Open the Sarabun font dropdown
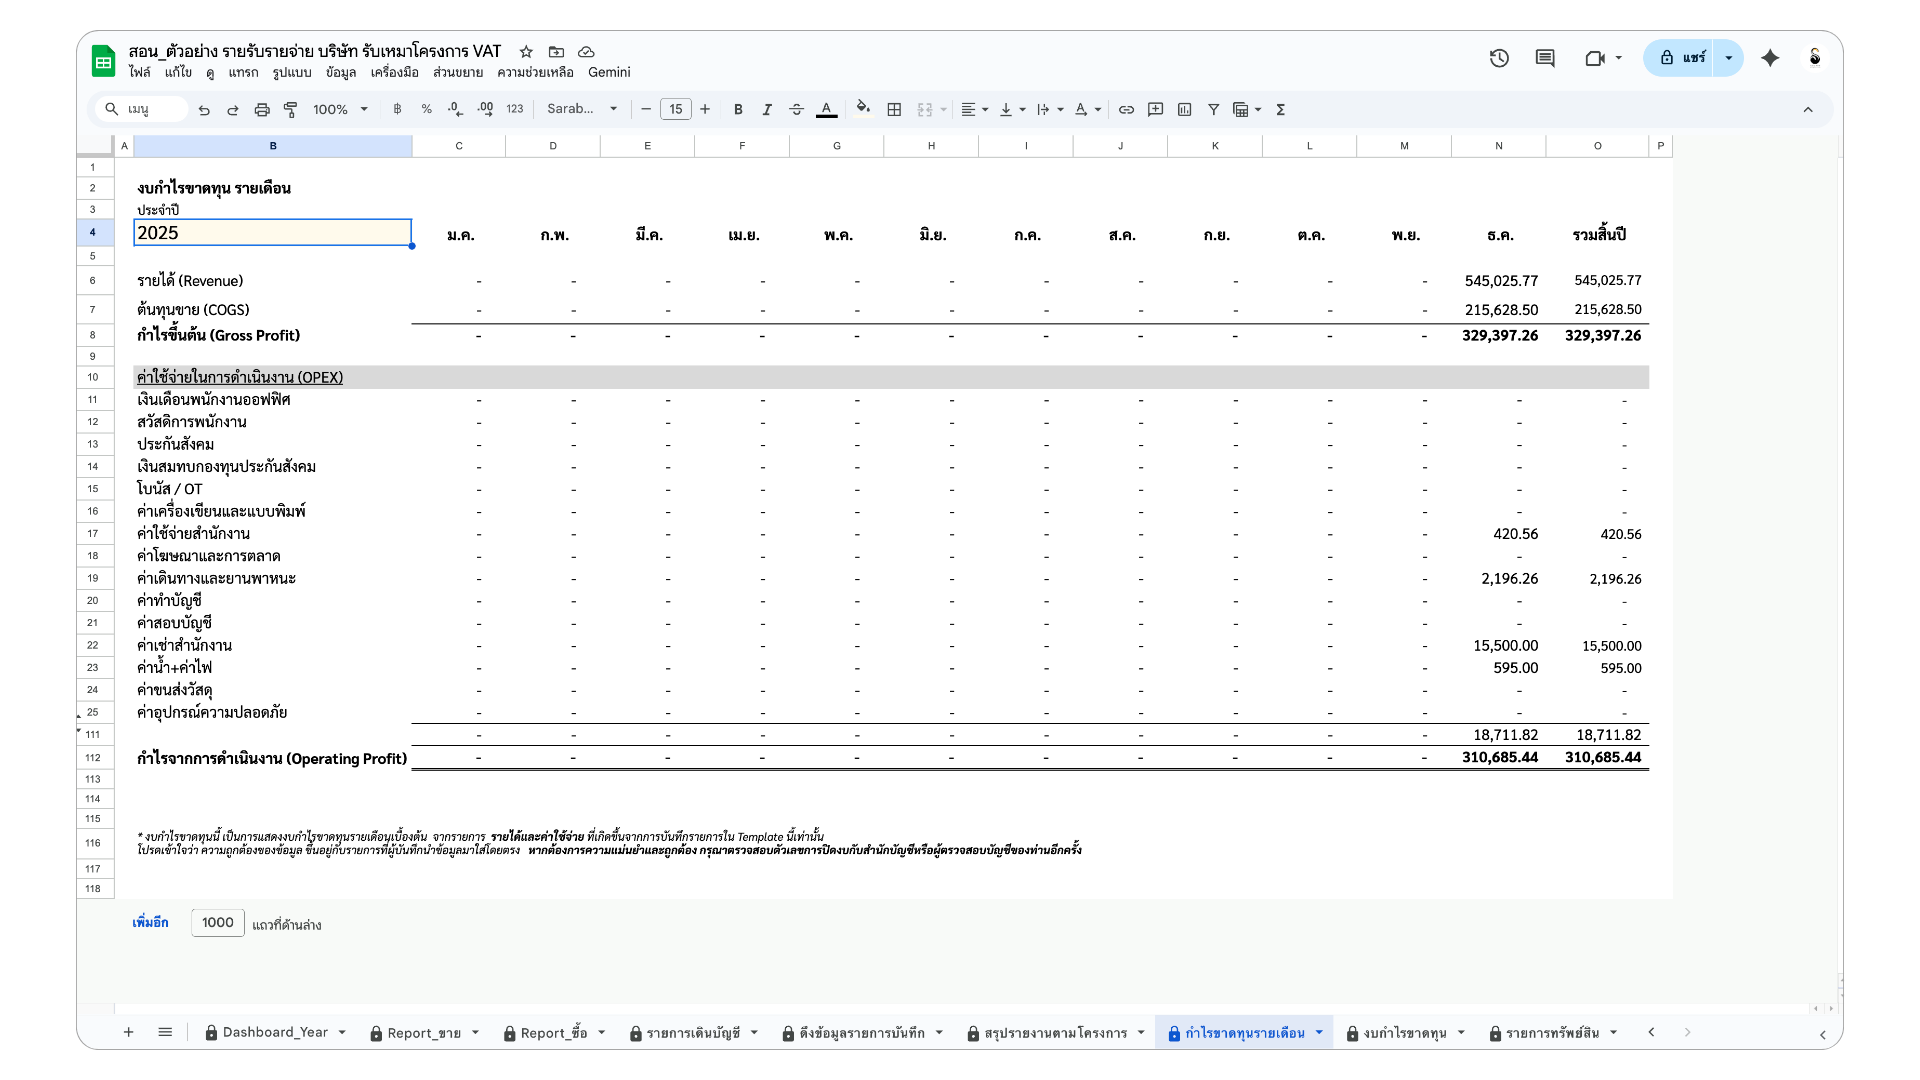 click(582, 109)
